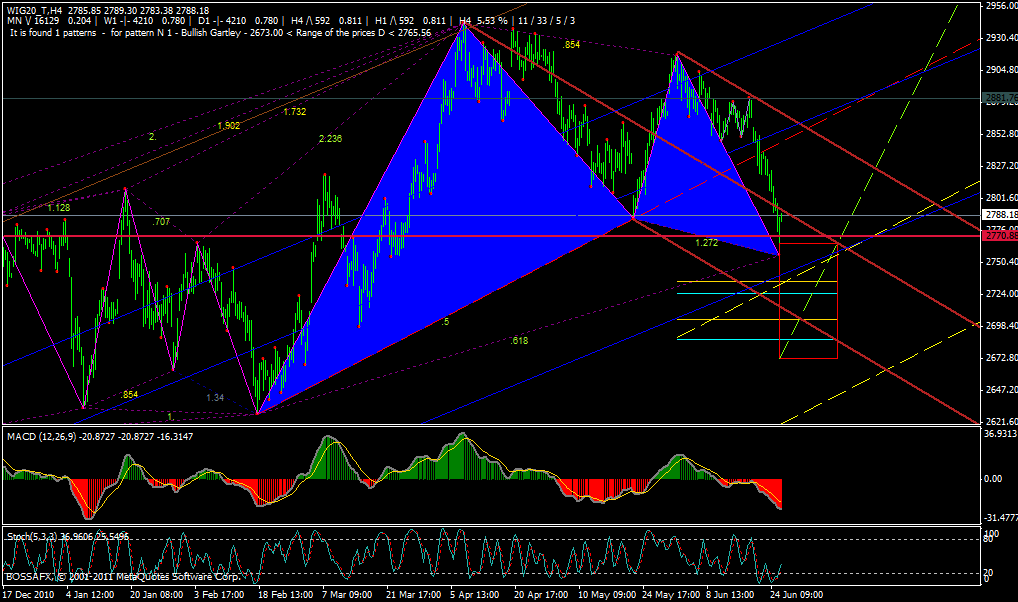Click the 1.902 orange ratio label

tap(228, 125)
